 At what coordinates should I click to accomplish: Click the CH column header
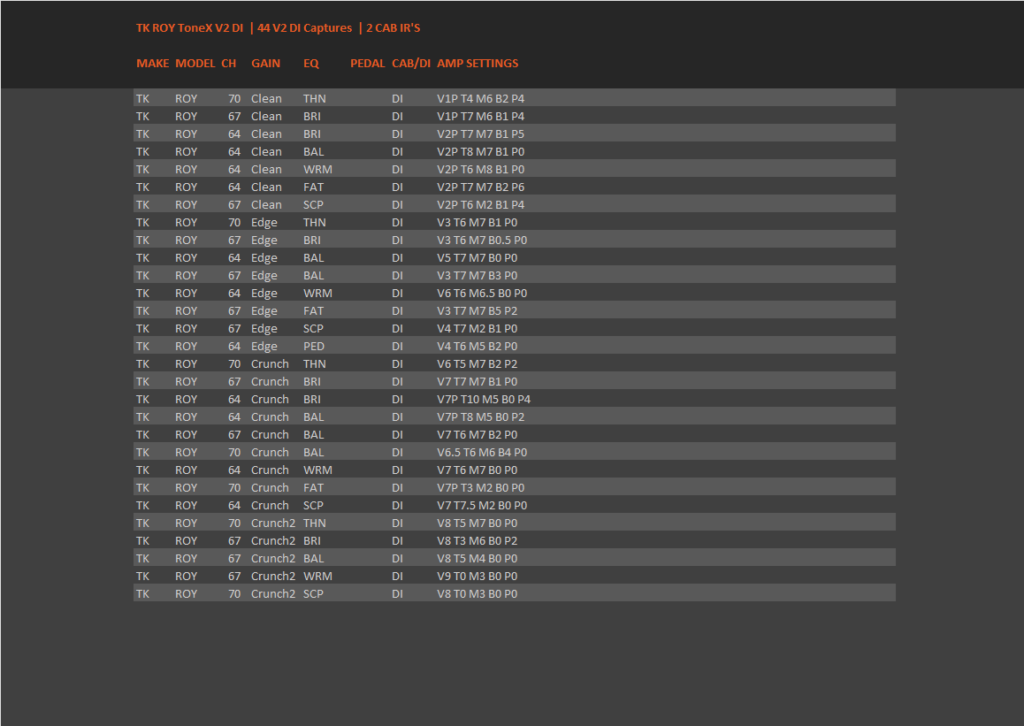point(229,63)
